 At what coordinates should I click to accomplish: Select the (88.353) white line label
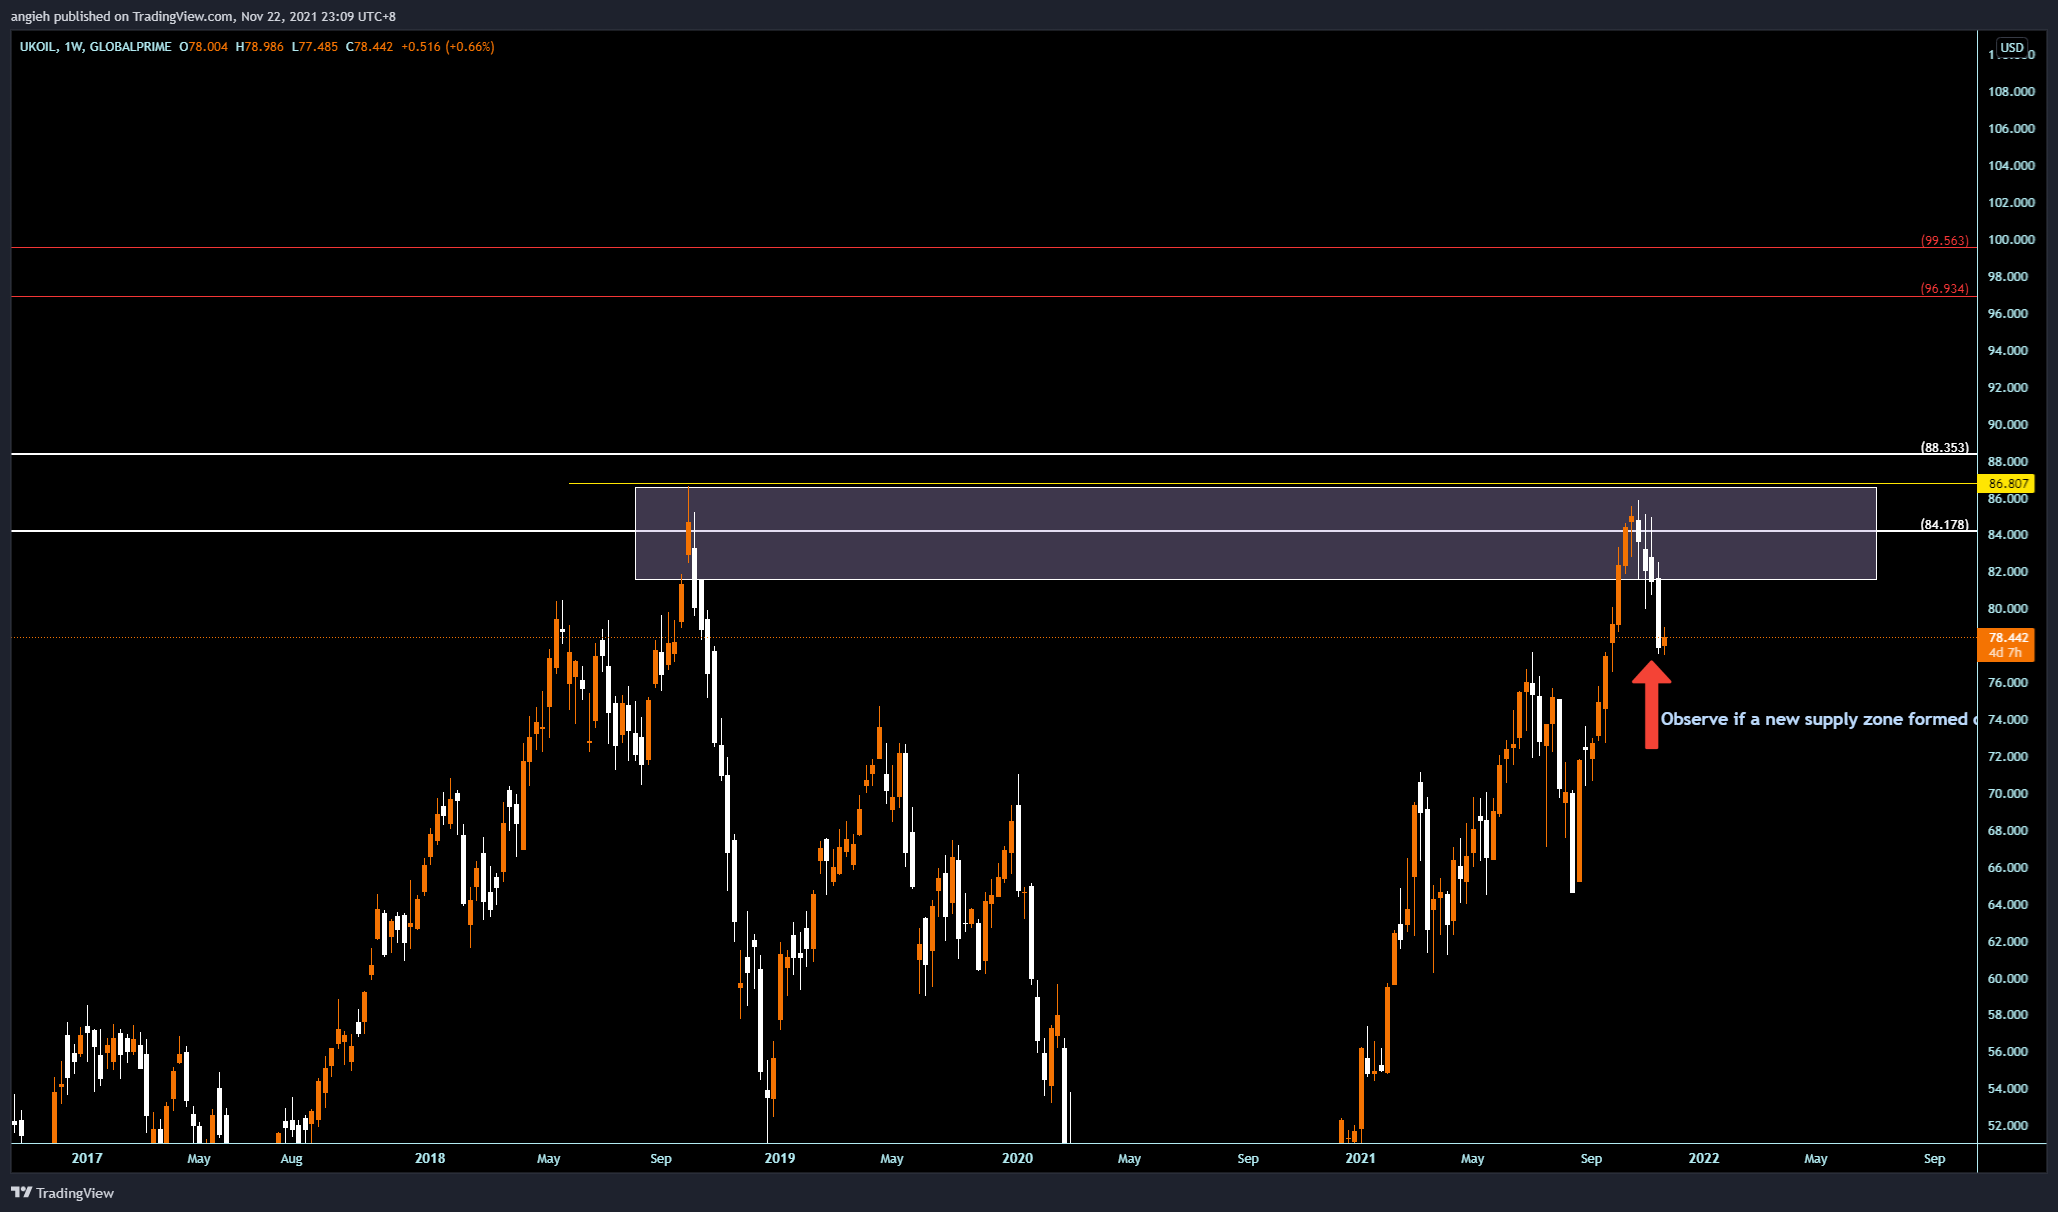pyautogui.click(x=1944, y=448)
